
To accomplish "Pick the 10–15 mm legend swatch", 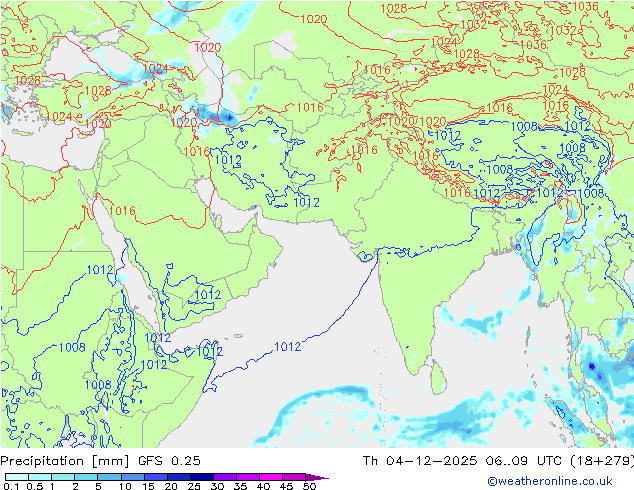I will (132, 477).
